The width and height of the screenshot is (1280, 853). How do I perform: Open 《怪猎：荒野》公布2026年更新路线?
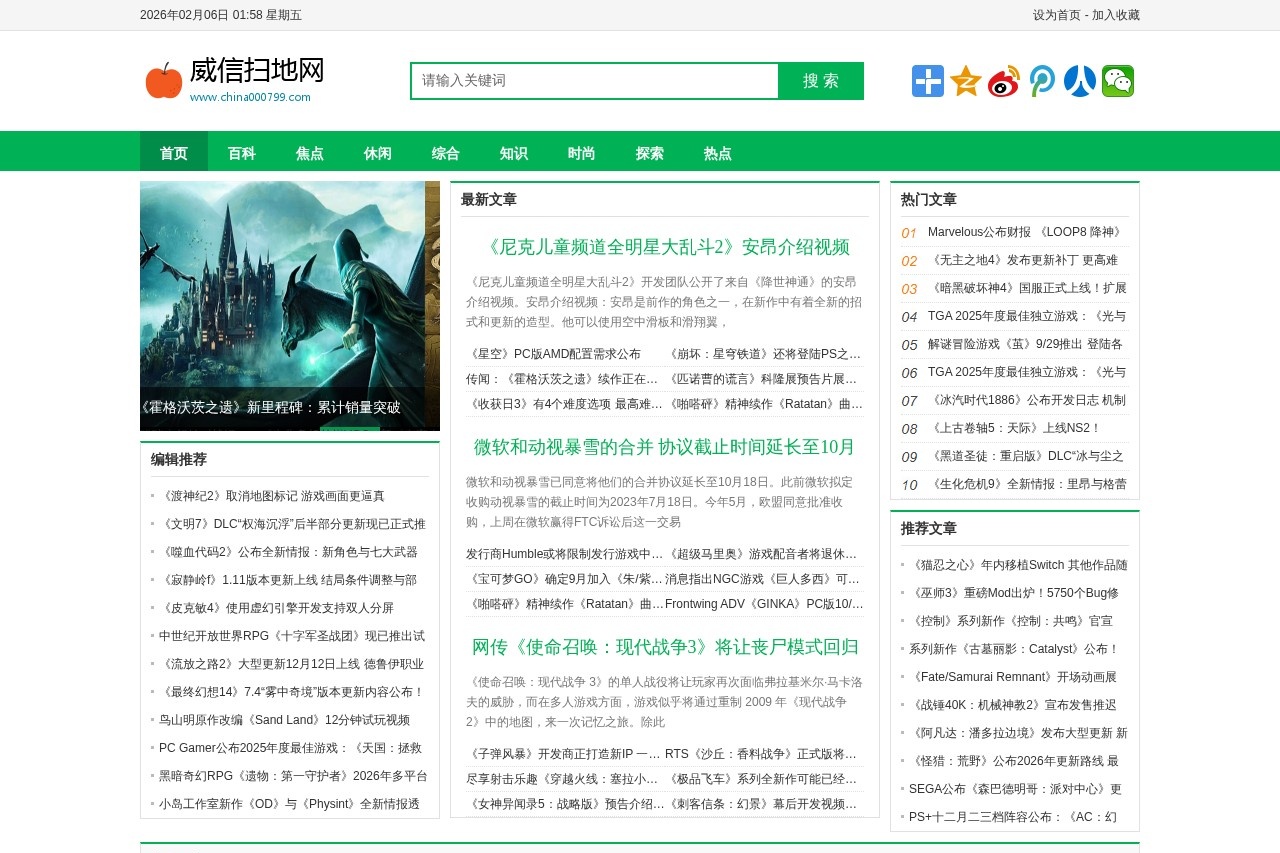pyautogui.click(x=1014, y=761)
